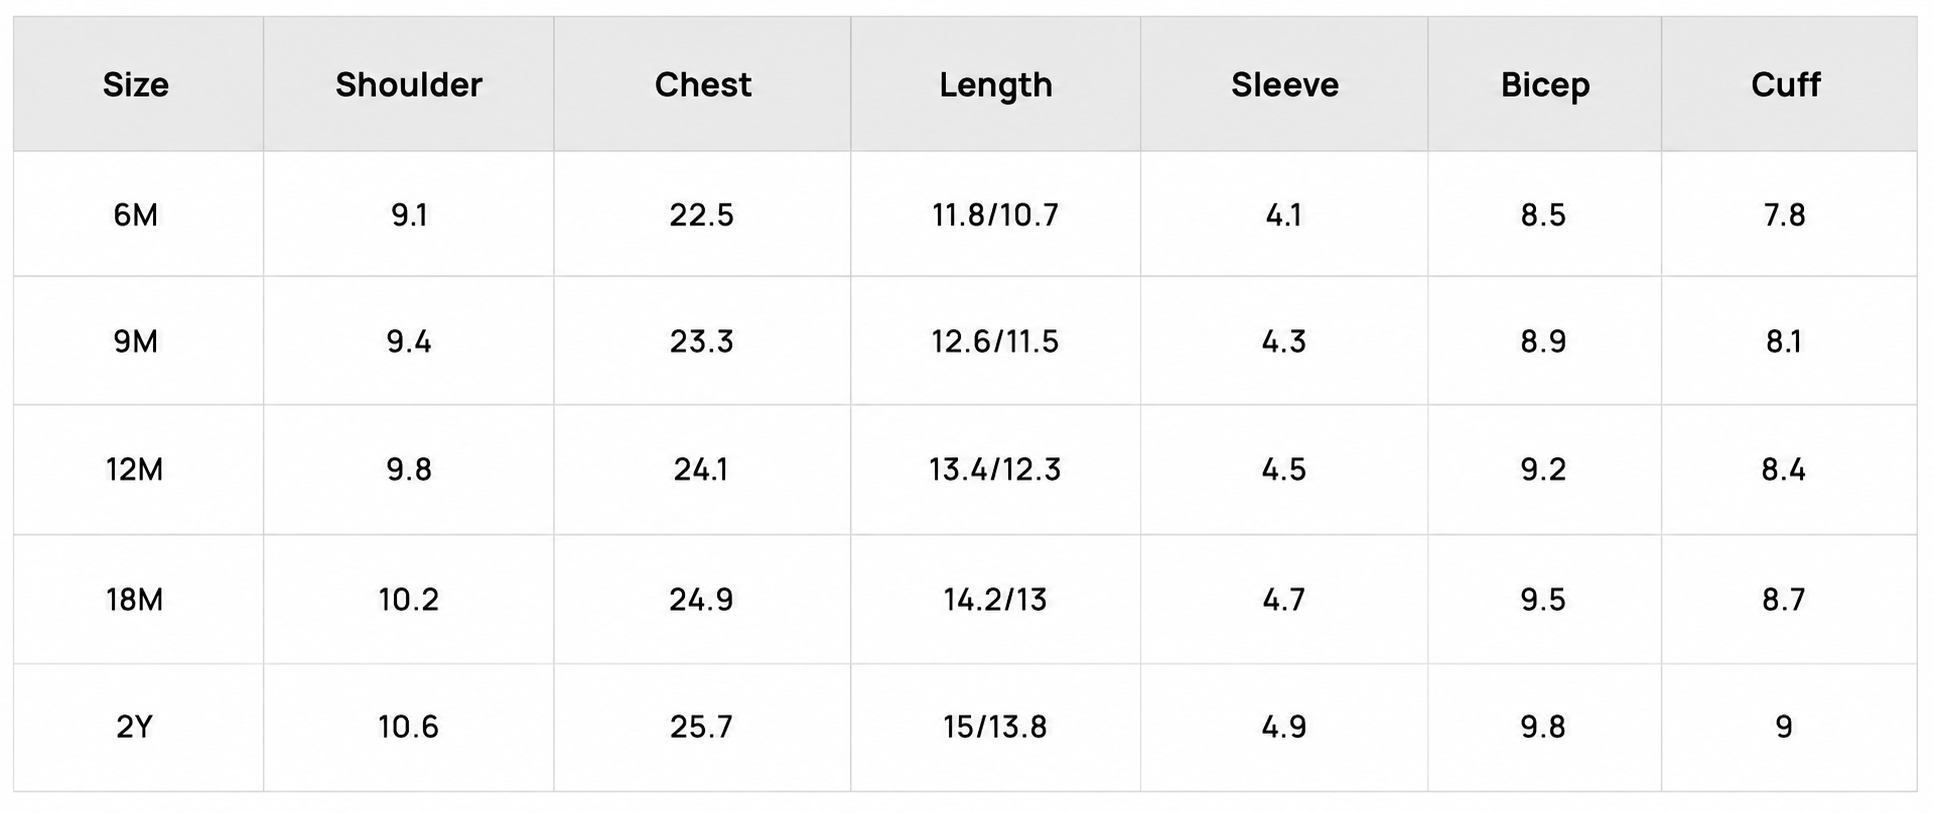1934x813 pixels.
Task: Click chest value 22.5 for 6M
Action: (x=701, y=215)
